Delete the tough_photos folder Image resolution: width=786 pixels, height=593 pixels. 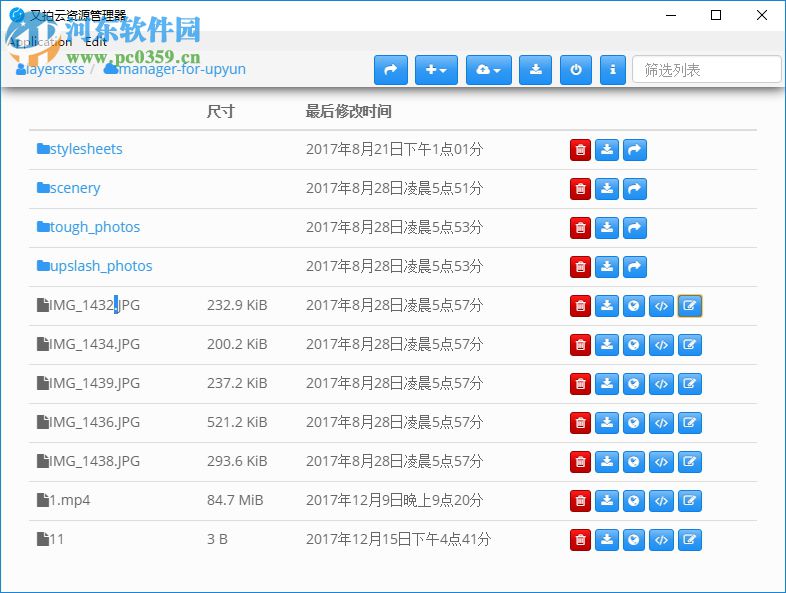580,228
